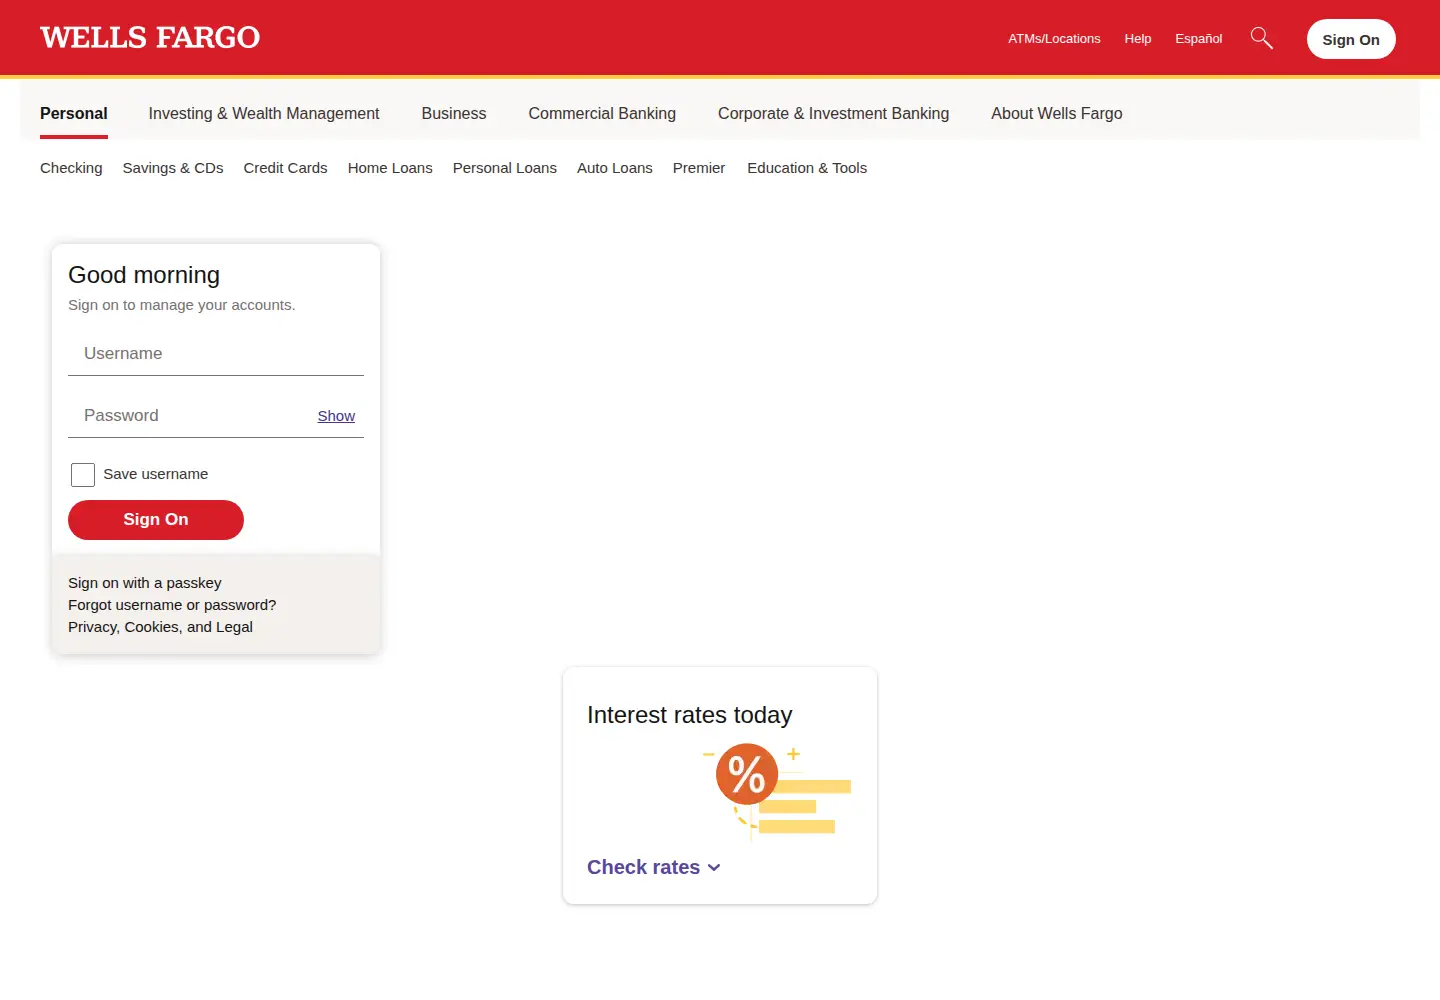Go to the Business tab
Screen dimensions: 1440x1000
454,114
